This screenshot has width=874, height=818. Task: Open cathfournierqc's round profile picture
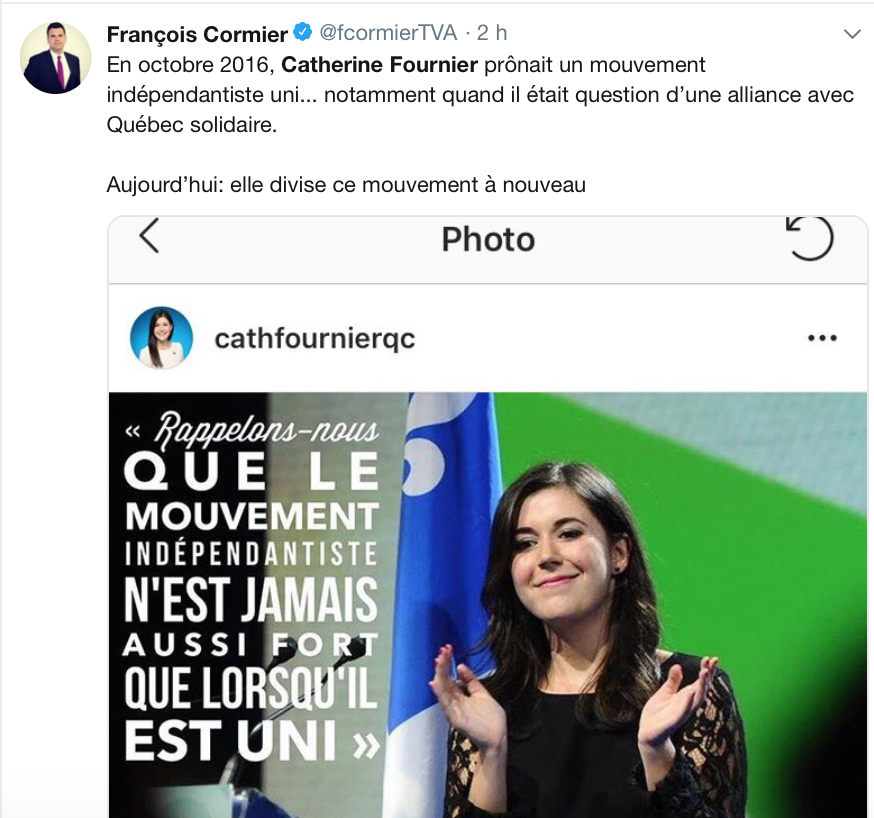point(161,338)
